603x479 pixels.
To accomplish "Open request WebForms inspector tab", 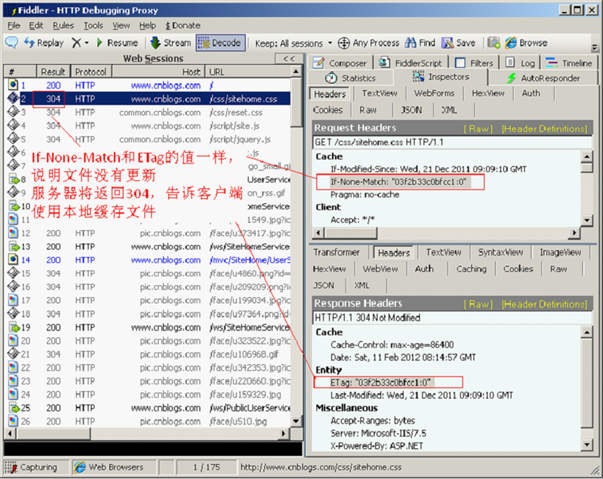I will click(434, 93).
